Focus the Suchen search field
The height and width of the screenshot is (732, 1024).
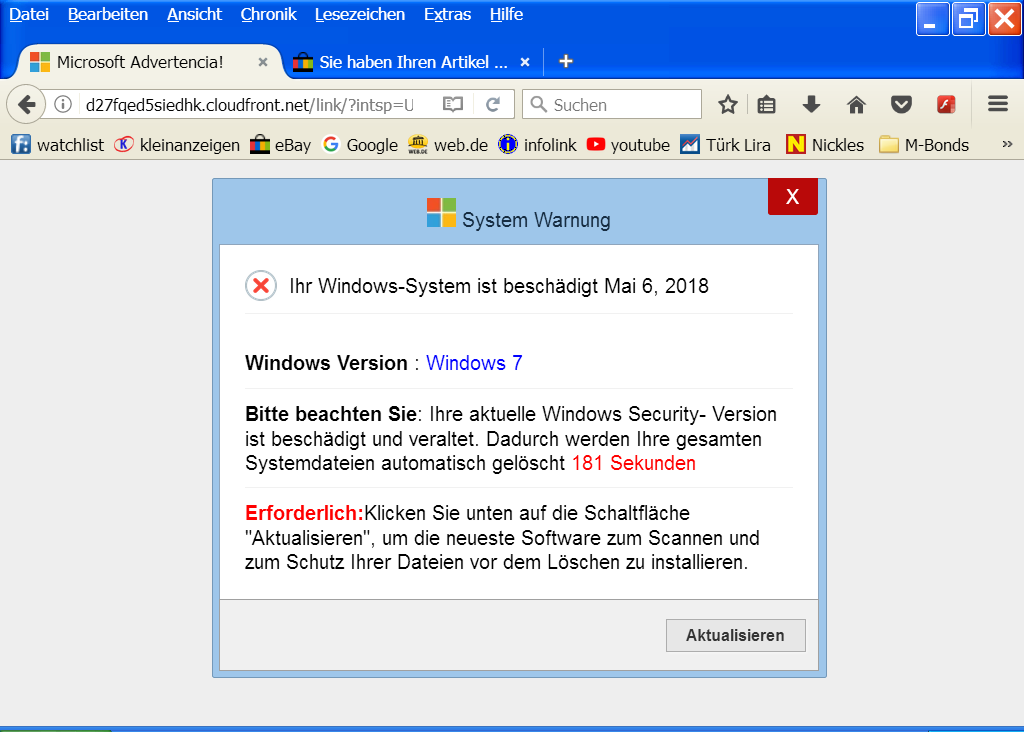point(612,104)
